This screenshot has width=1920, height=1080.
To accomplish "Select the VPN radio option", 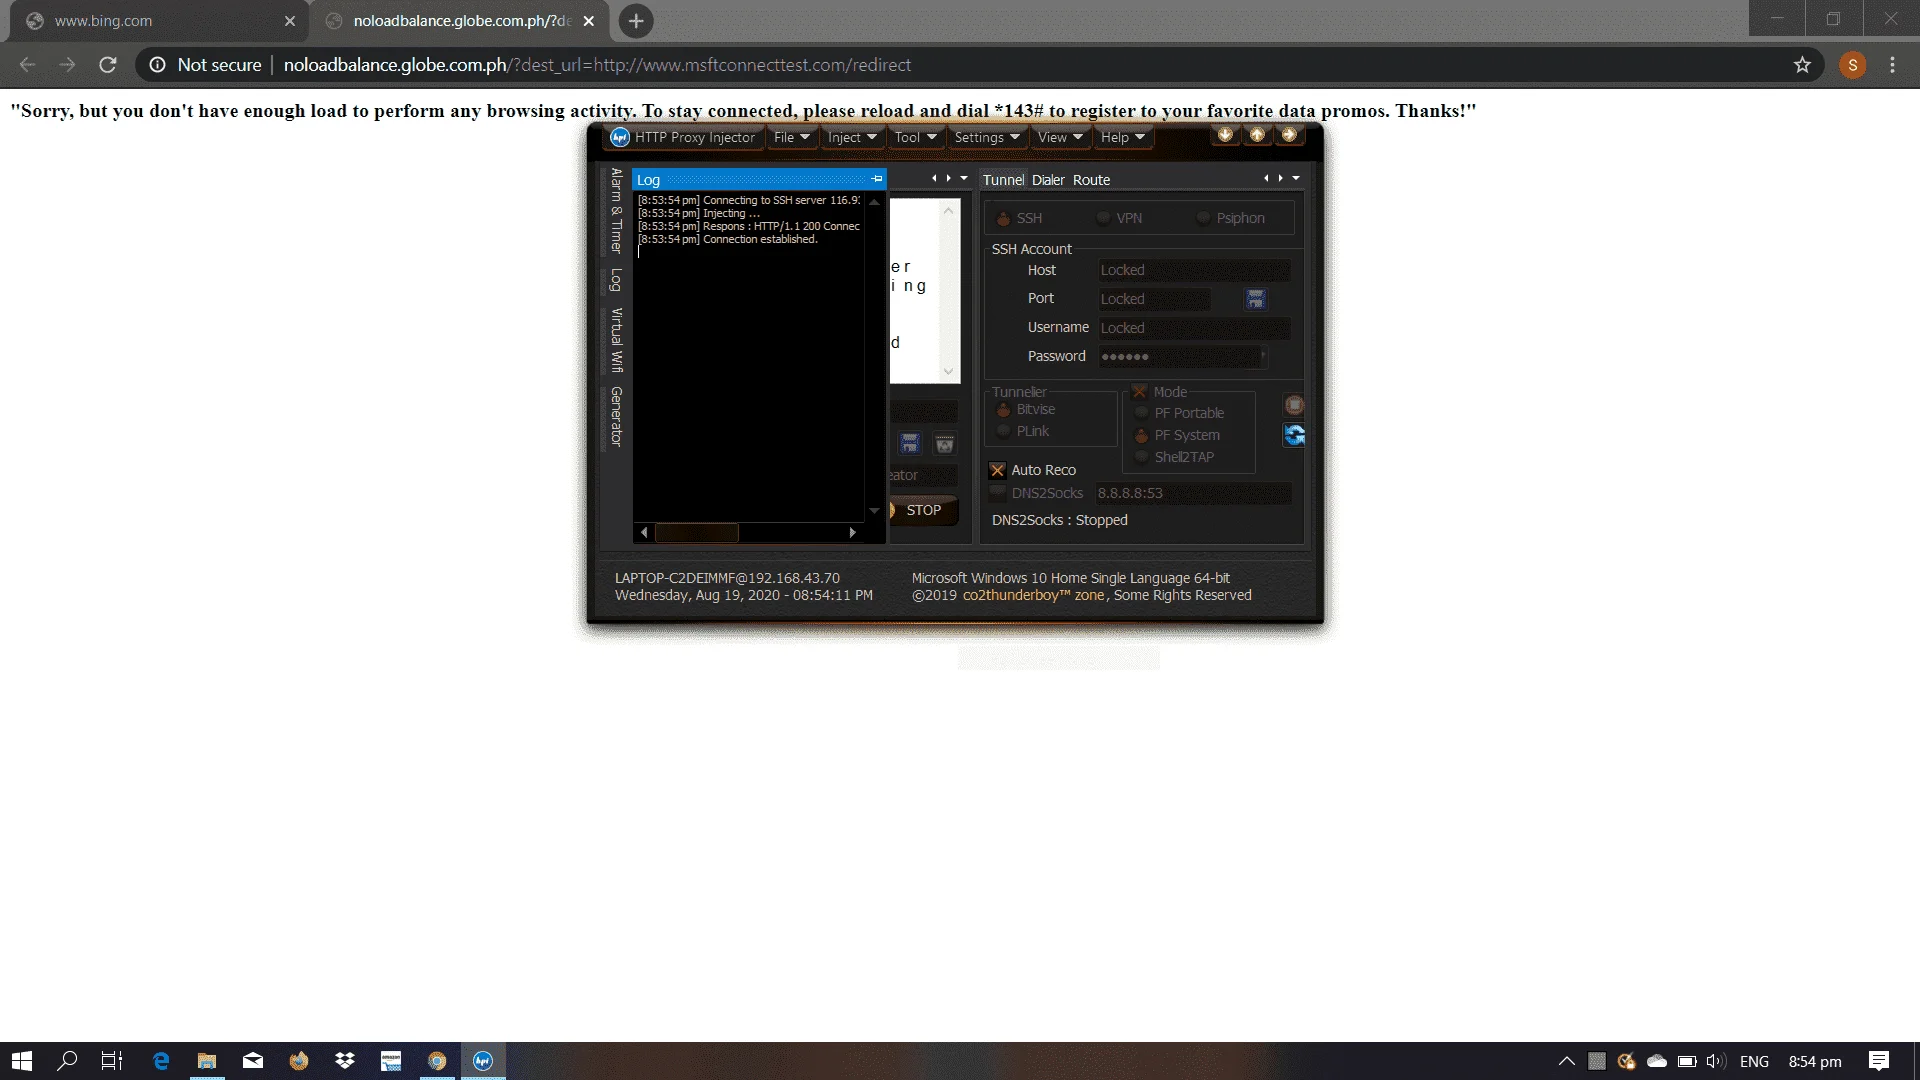I will point(1120,218).
